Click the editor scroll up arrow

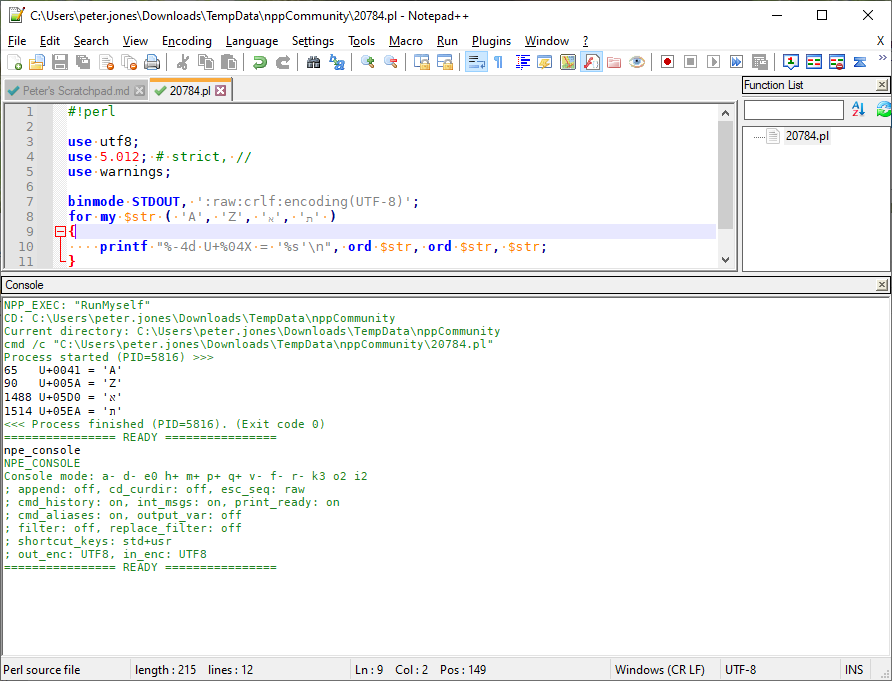point(725,113)
